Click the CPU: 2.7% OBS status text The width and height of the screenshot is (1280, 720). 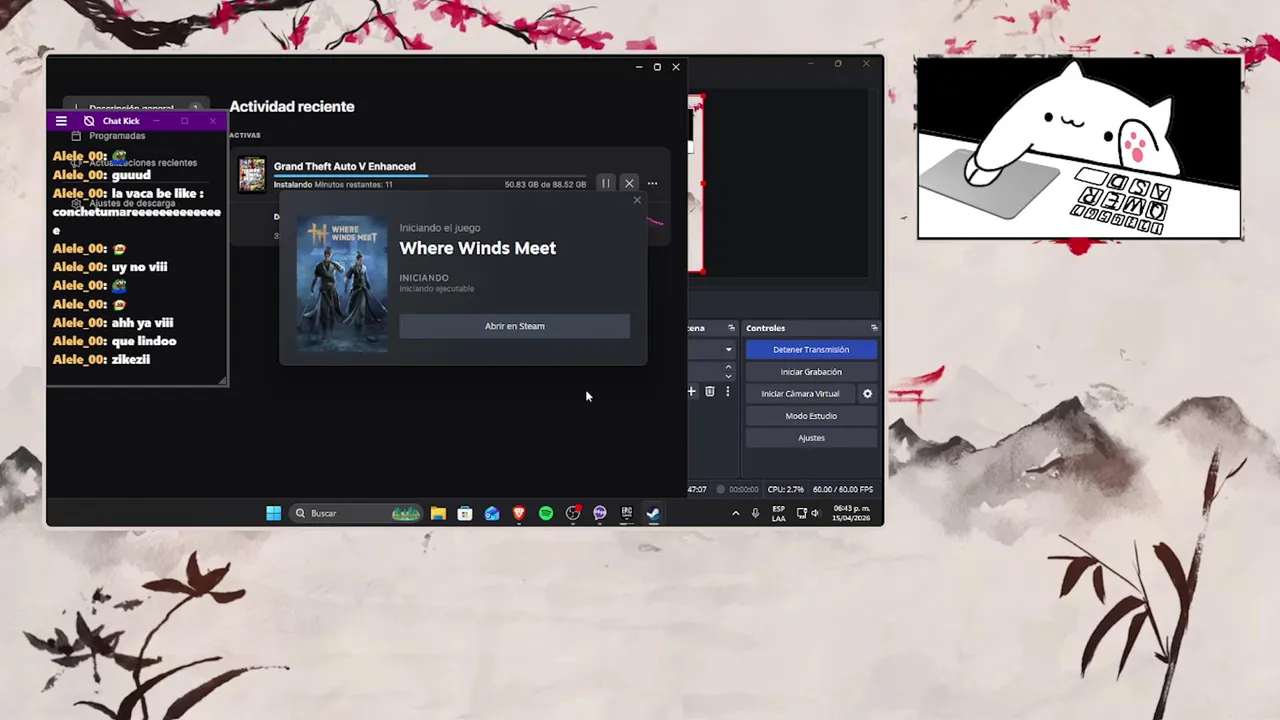786,490
